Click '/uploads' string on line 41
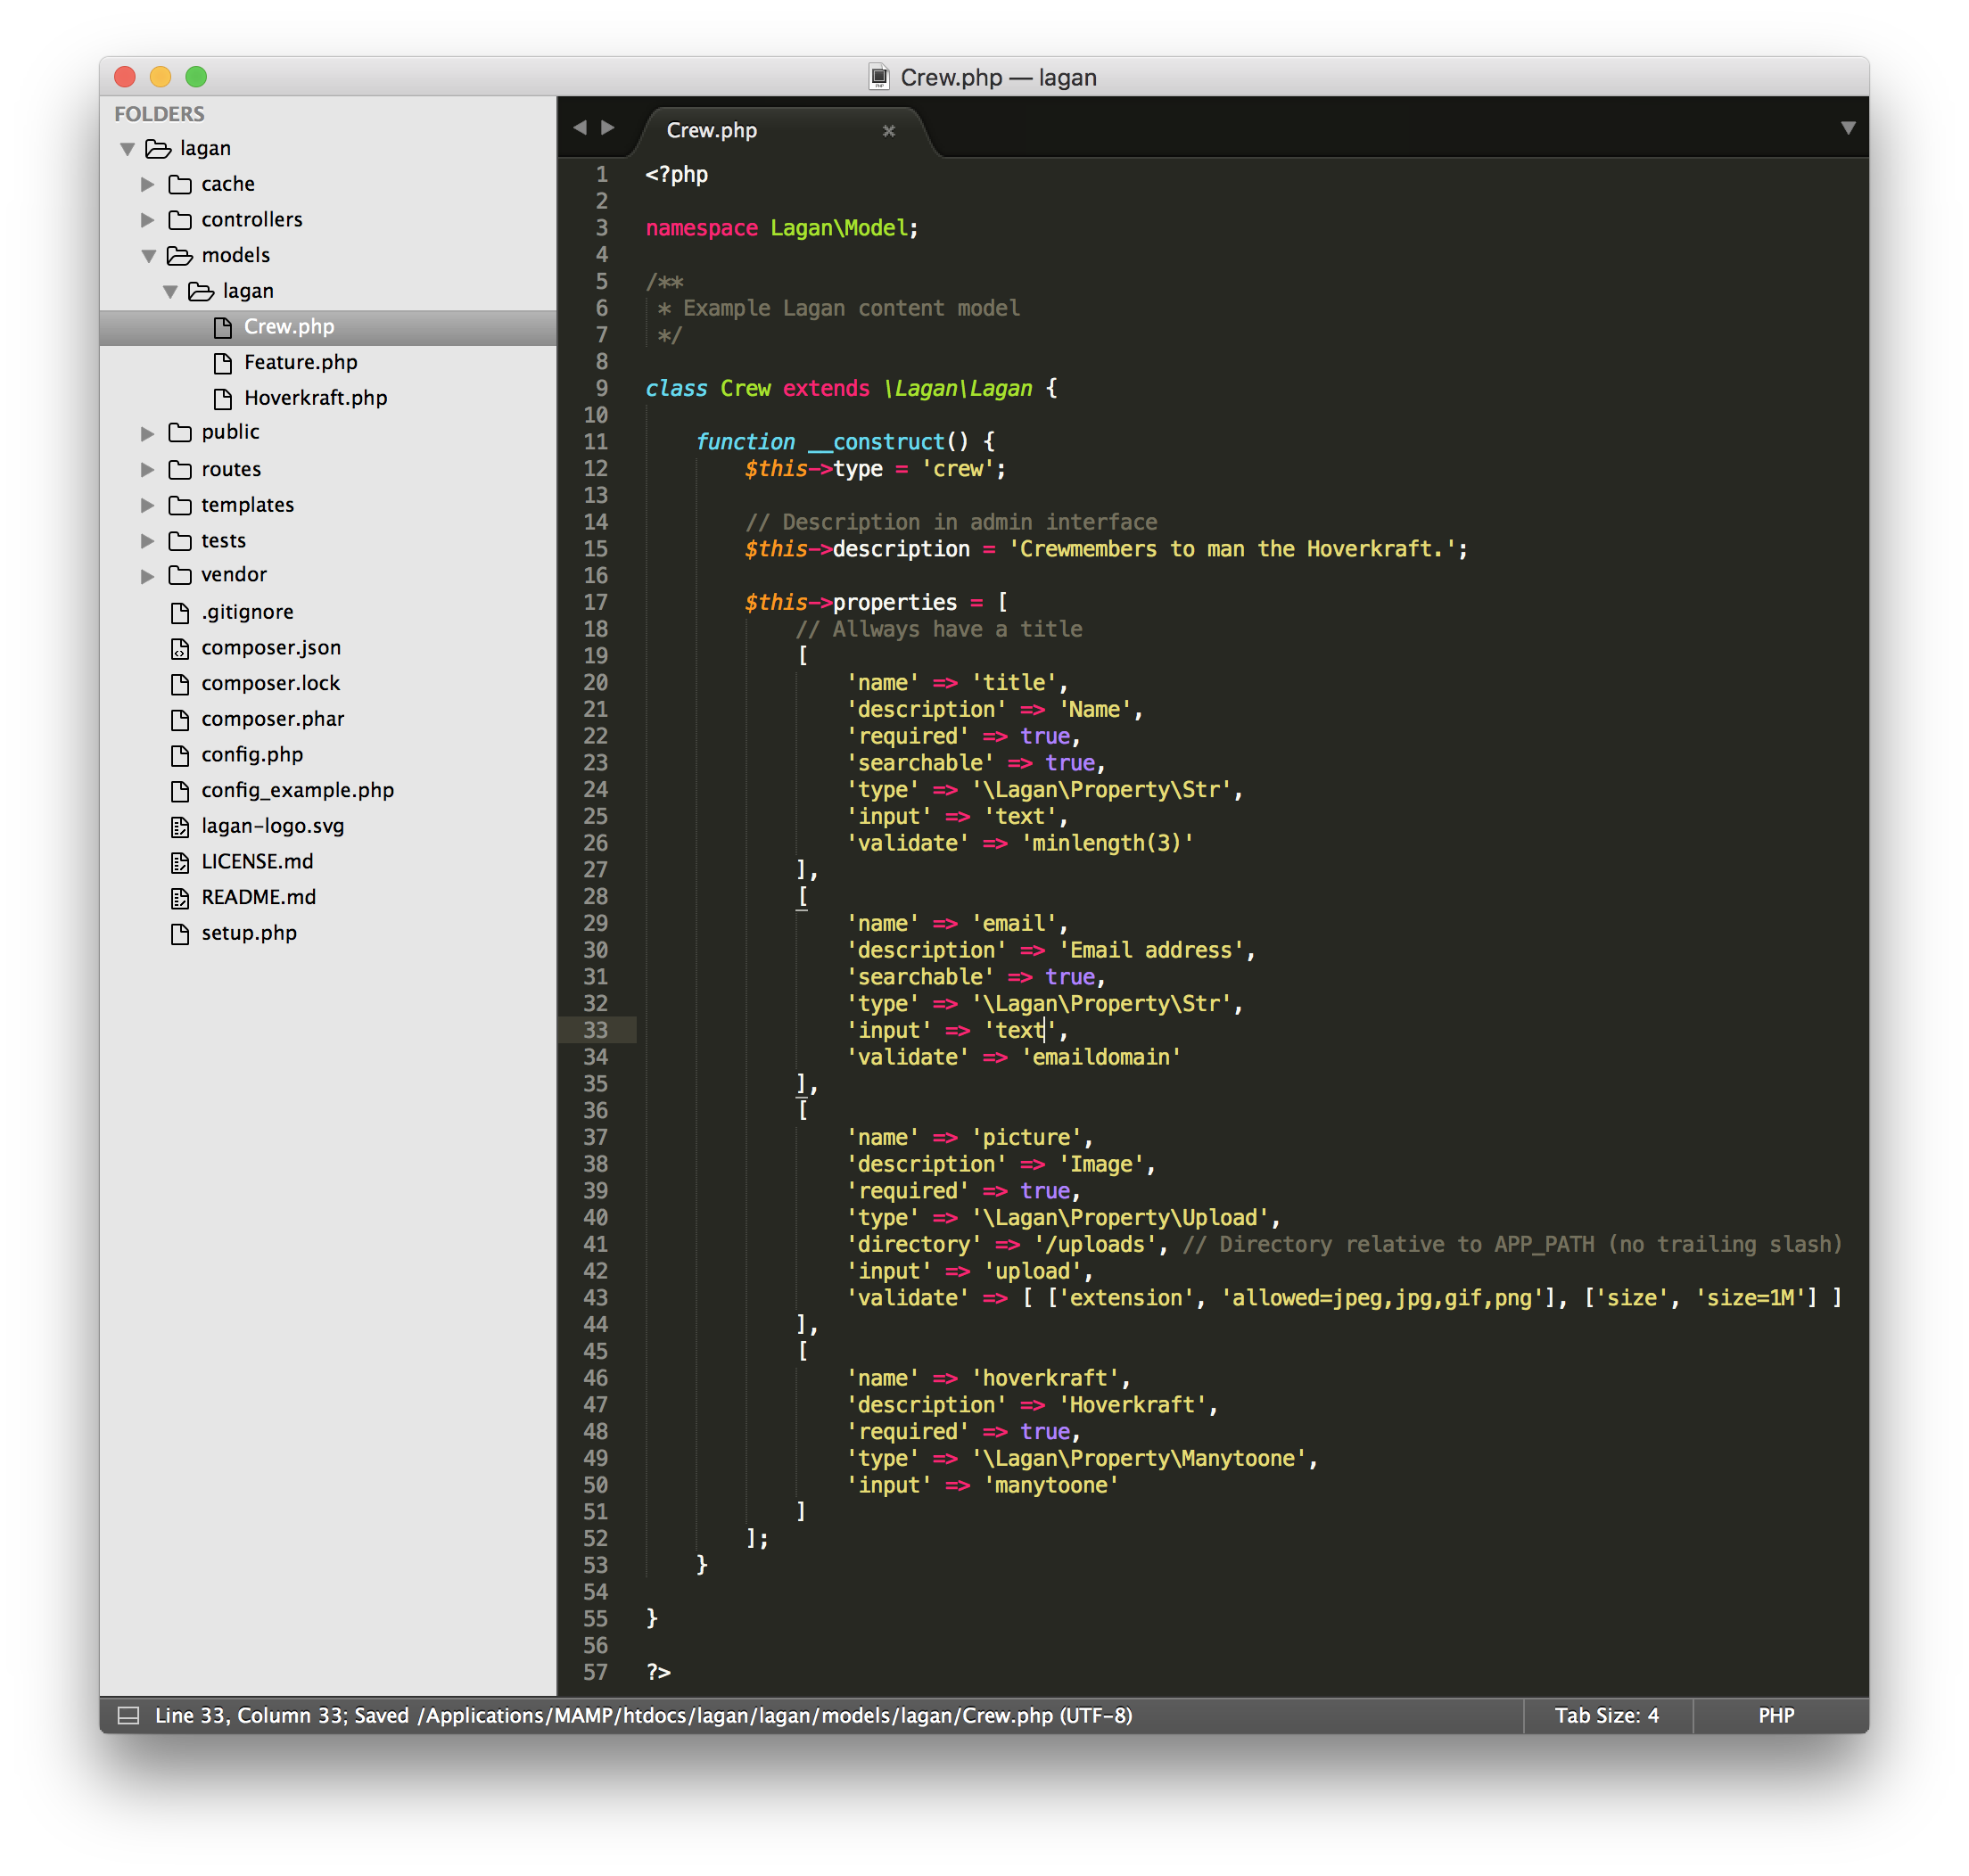The image size is (1969, 1876). click(x=1095, y=1244)
